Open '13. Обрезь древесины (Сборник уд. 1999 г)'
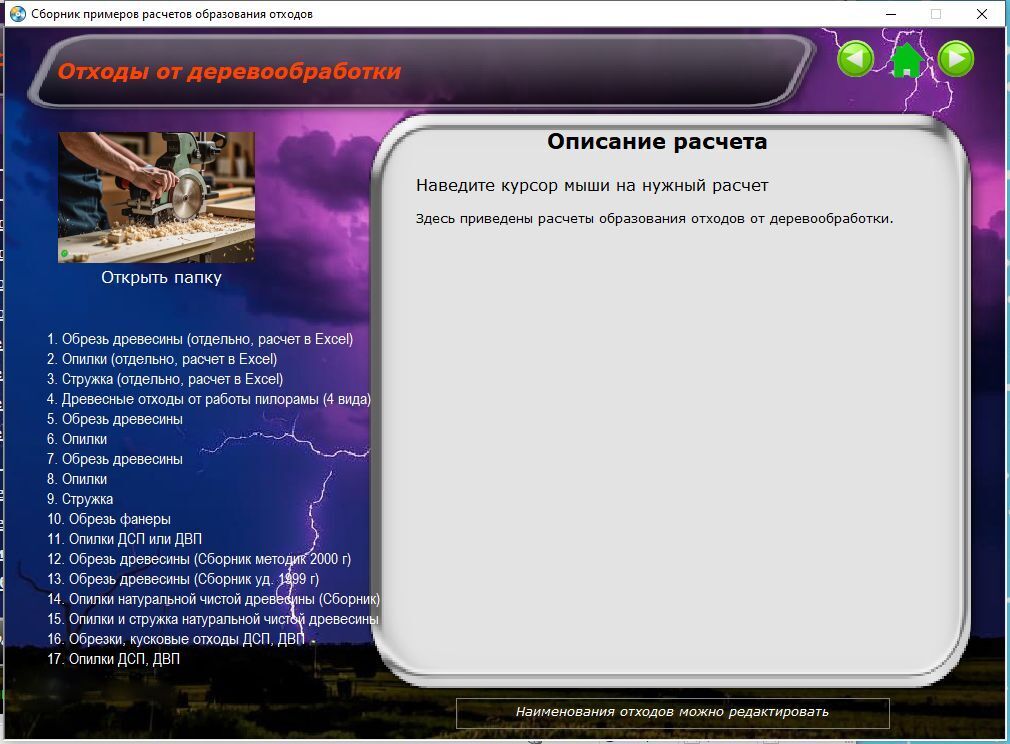The width and height of the screenshot is (1010, 744). pyautogui.click(x=183, y=579)
